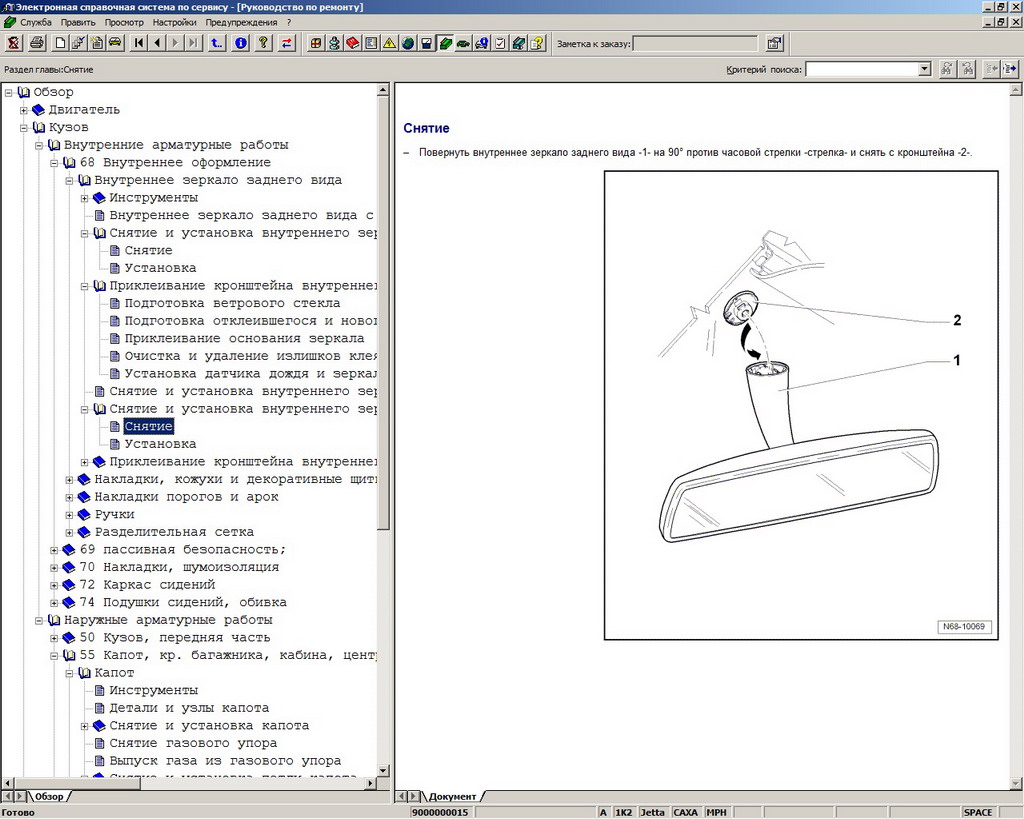Click the first binoculars search icon
Screen dimensions: 1024x819
click(946, 69)
